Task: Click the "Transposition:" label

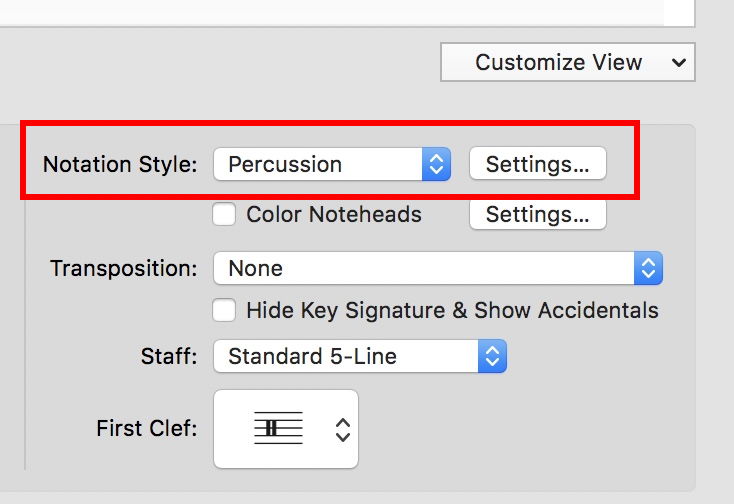Action: click(124, 268)
